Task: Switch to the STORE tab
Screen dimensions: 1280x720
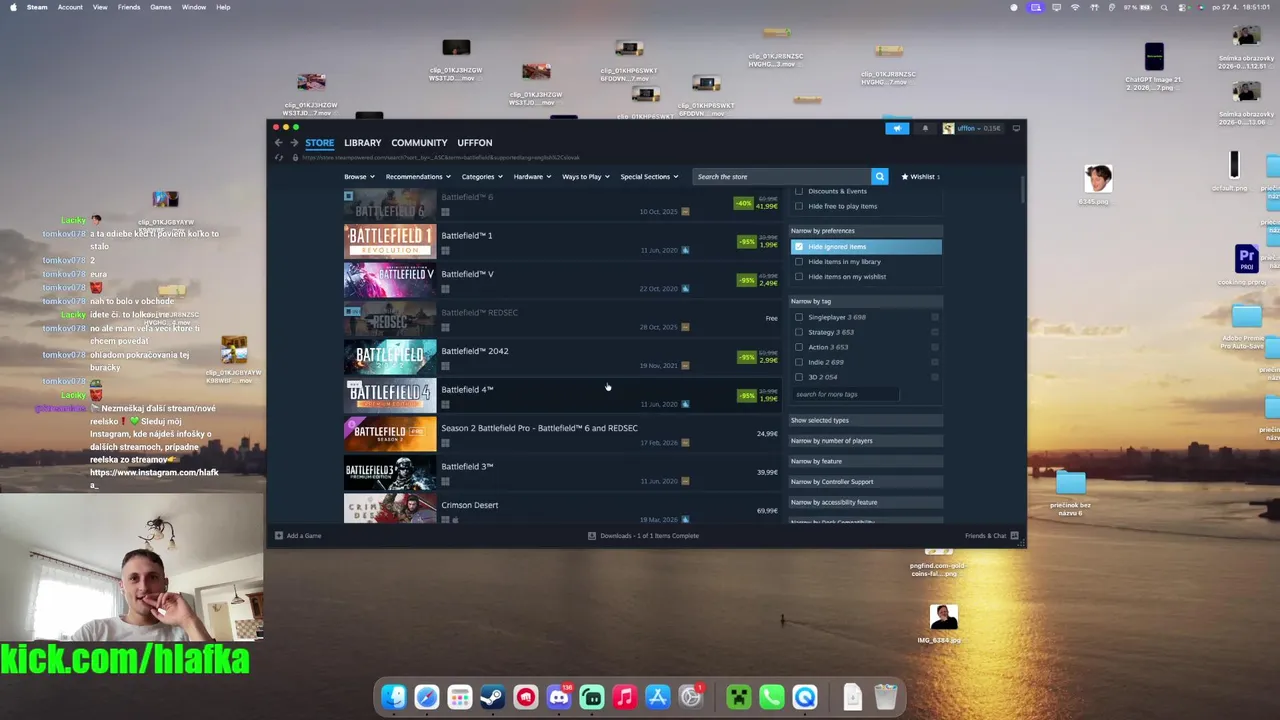Action: pos(320,143)
